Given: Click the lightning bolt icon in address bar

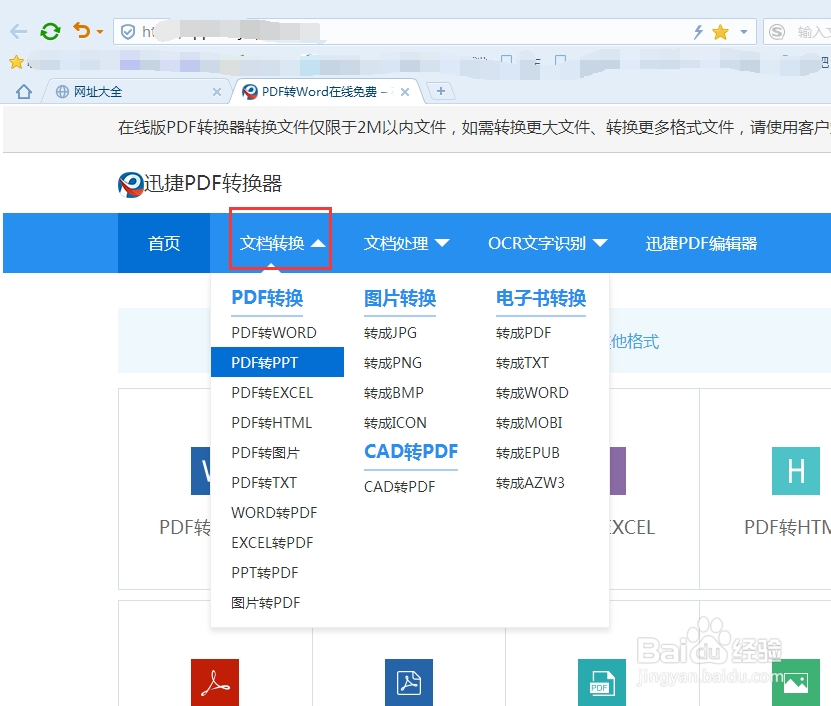Looking at the screenshot, I should click(x=698, y=31).
